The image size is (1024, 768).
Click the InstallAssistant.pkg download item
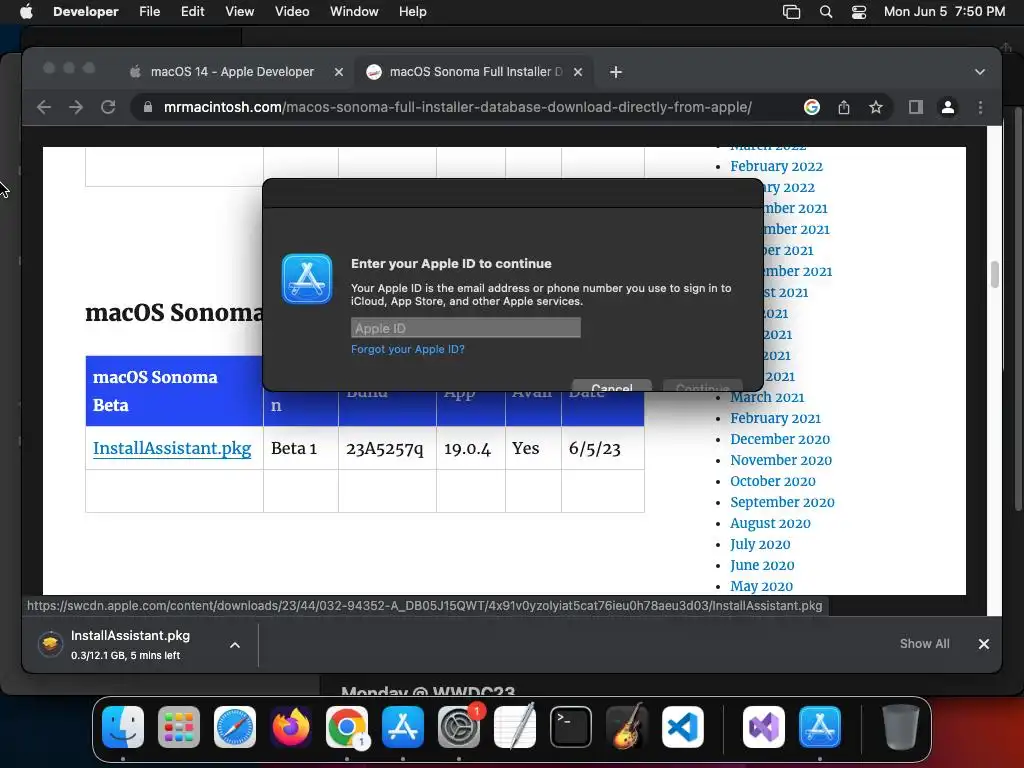click(131, 645)
